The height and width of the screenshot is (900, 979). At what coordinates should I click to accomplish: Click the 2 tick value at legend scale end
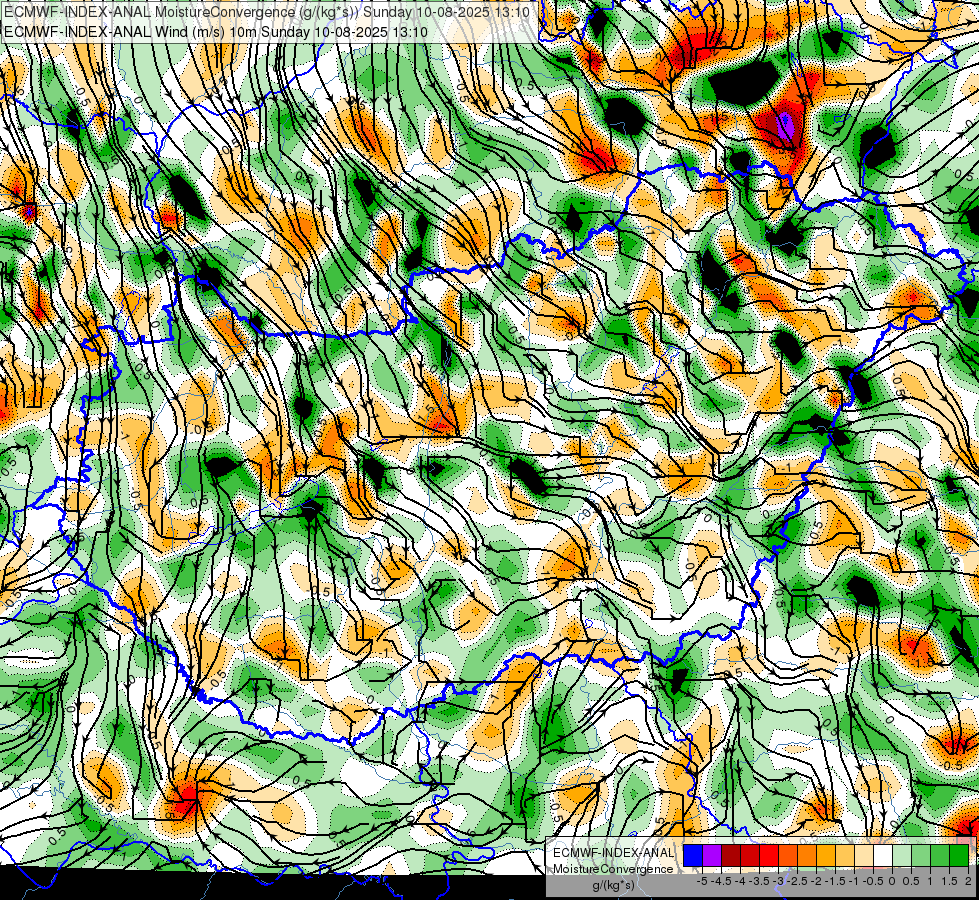coord(968,881)
